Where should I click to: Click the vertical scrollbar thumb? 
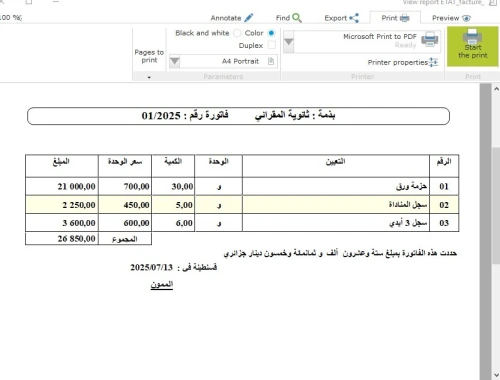point(496,205)
